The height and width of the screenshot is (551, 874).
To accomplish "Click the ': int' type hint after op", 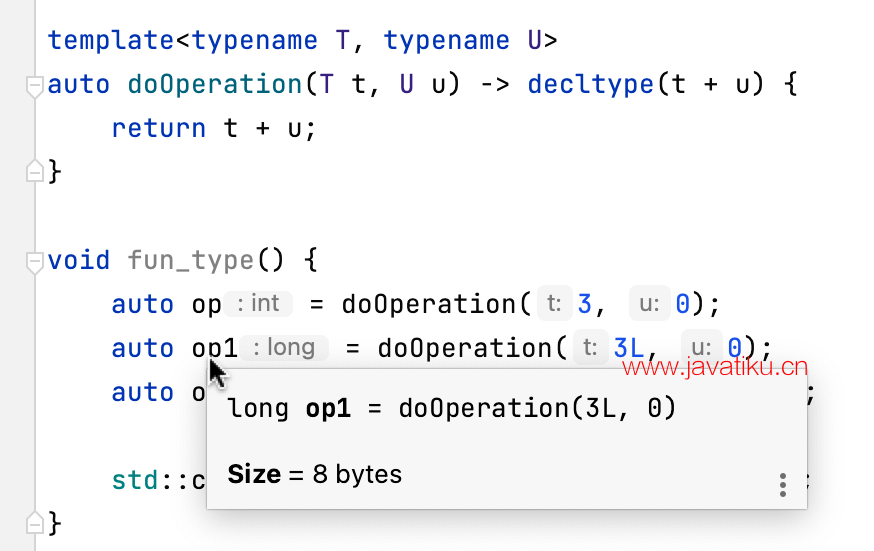I will [x=258, y=304].
